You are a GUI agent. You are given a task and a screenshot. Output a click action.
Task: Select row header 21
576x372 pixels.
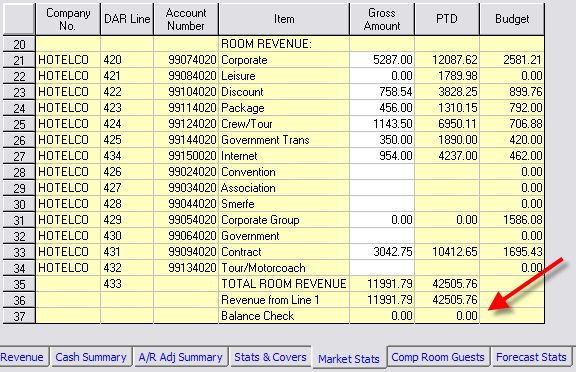click(19, 60)
